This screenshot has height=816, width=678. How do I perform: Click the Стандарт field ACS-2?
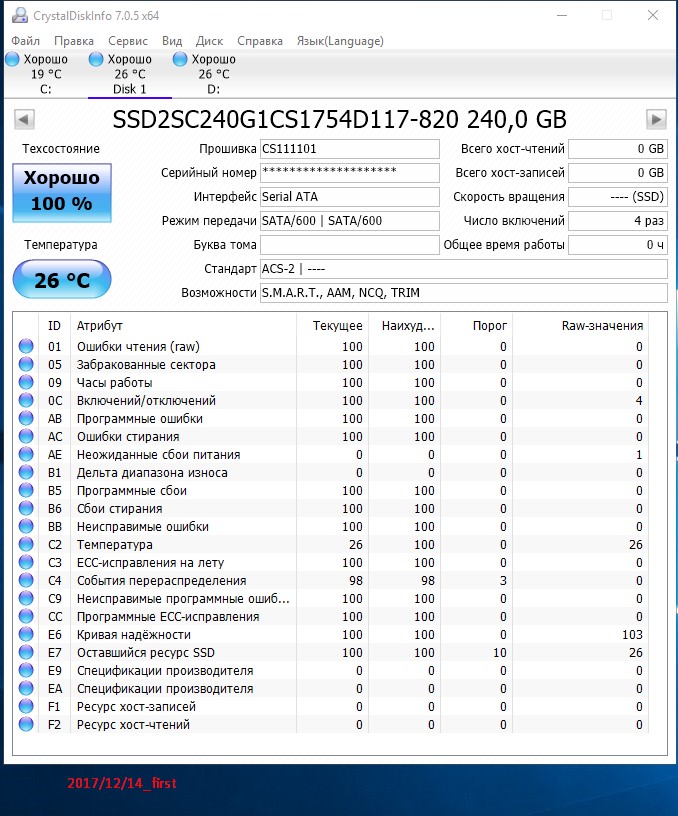[x=464, y=269]
